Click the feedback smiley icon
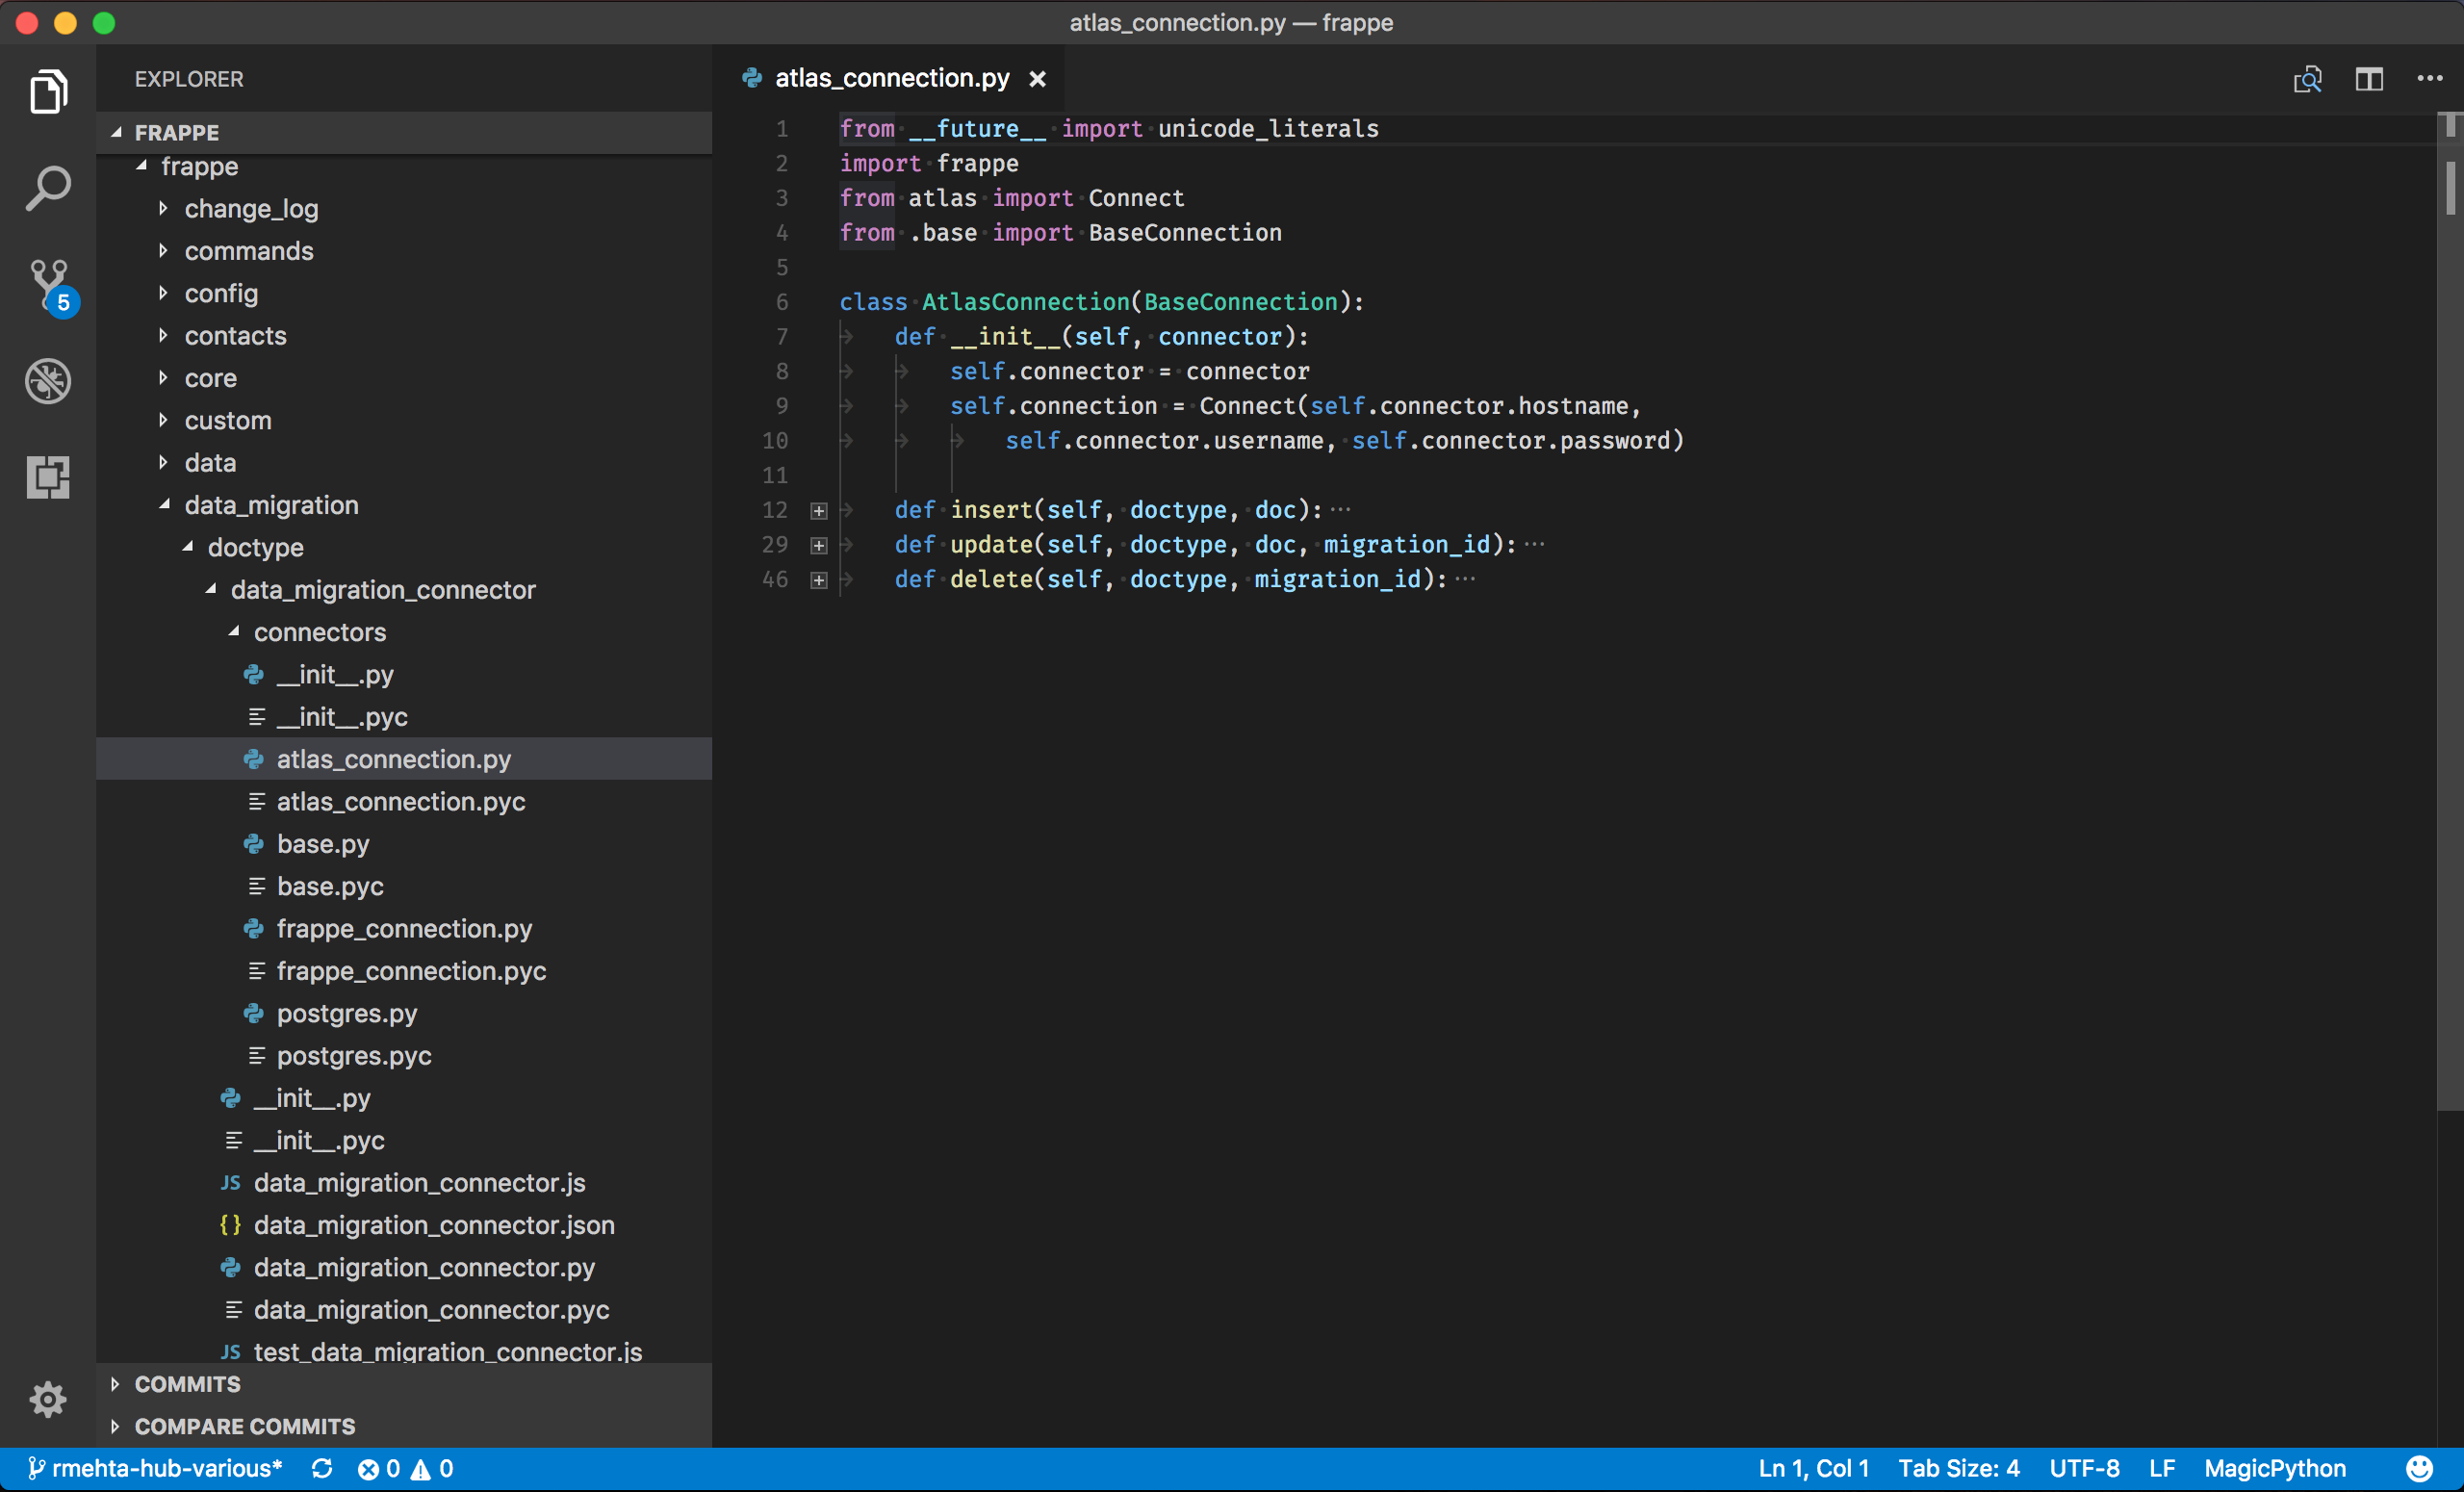This screenshot has width=2464, height=1492. [x=2418, y=1468]
